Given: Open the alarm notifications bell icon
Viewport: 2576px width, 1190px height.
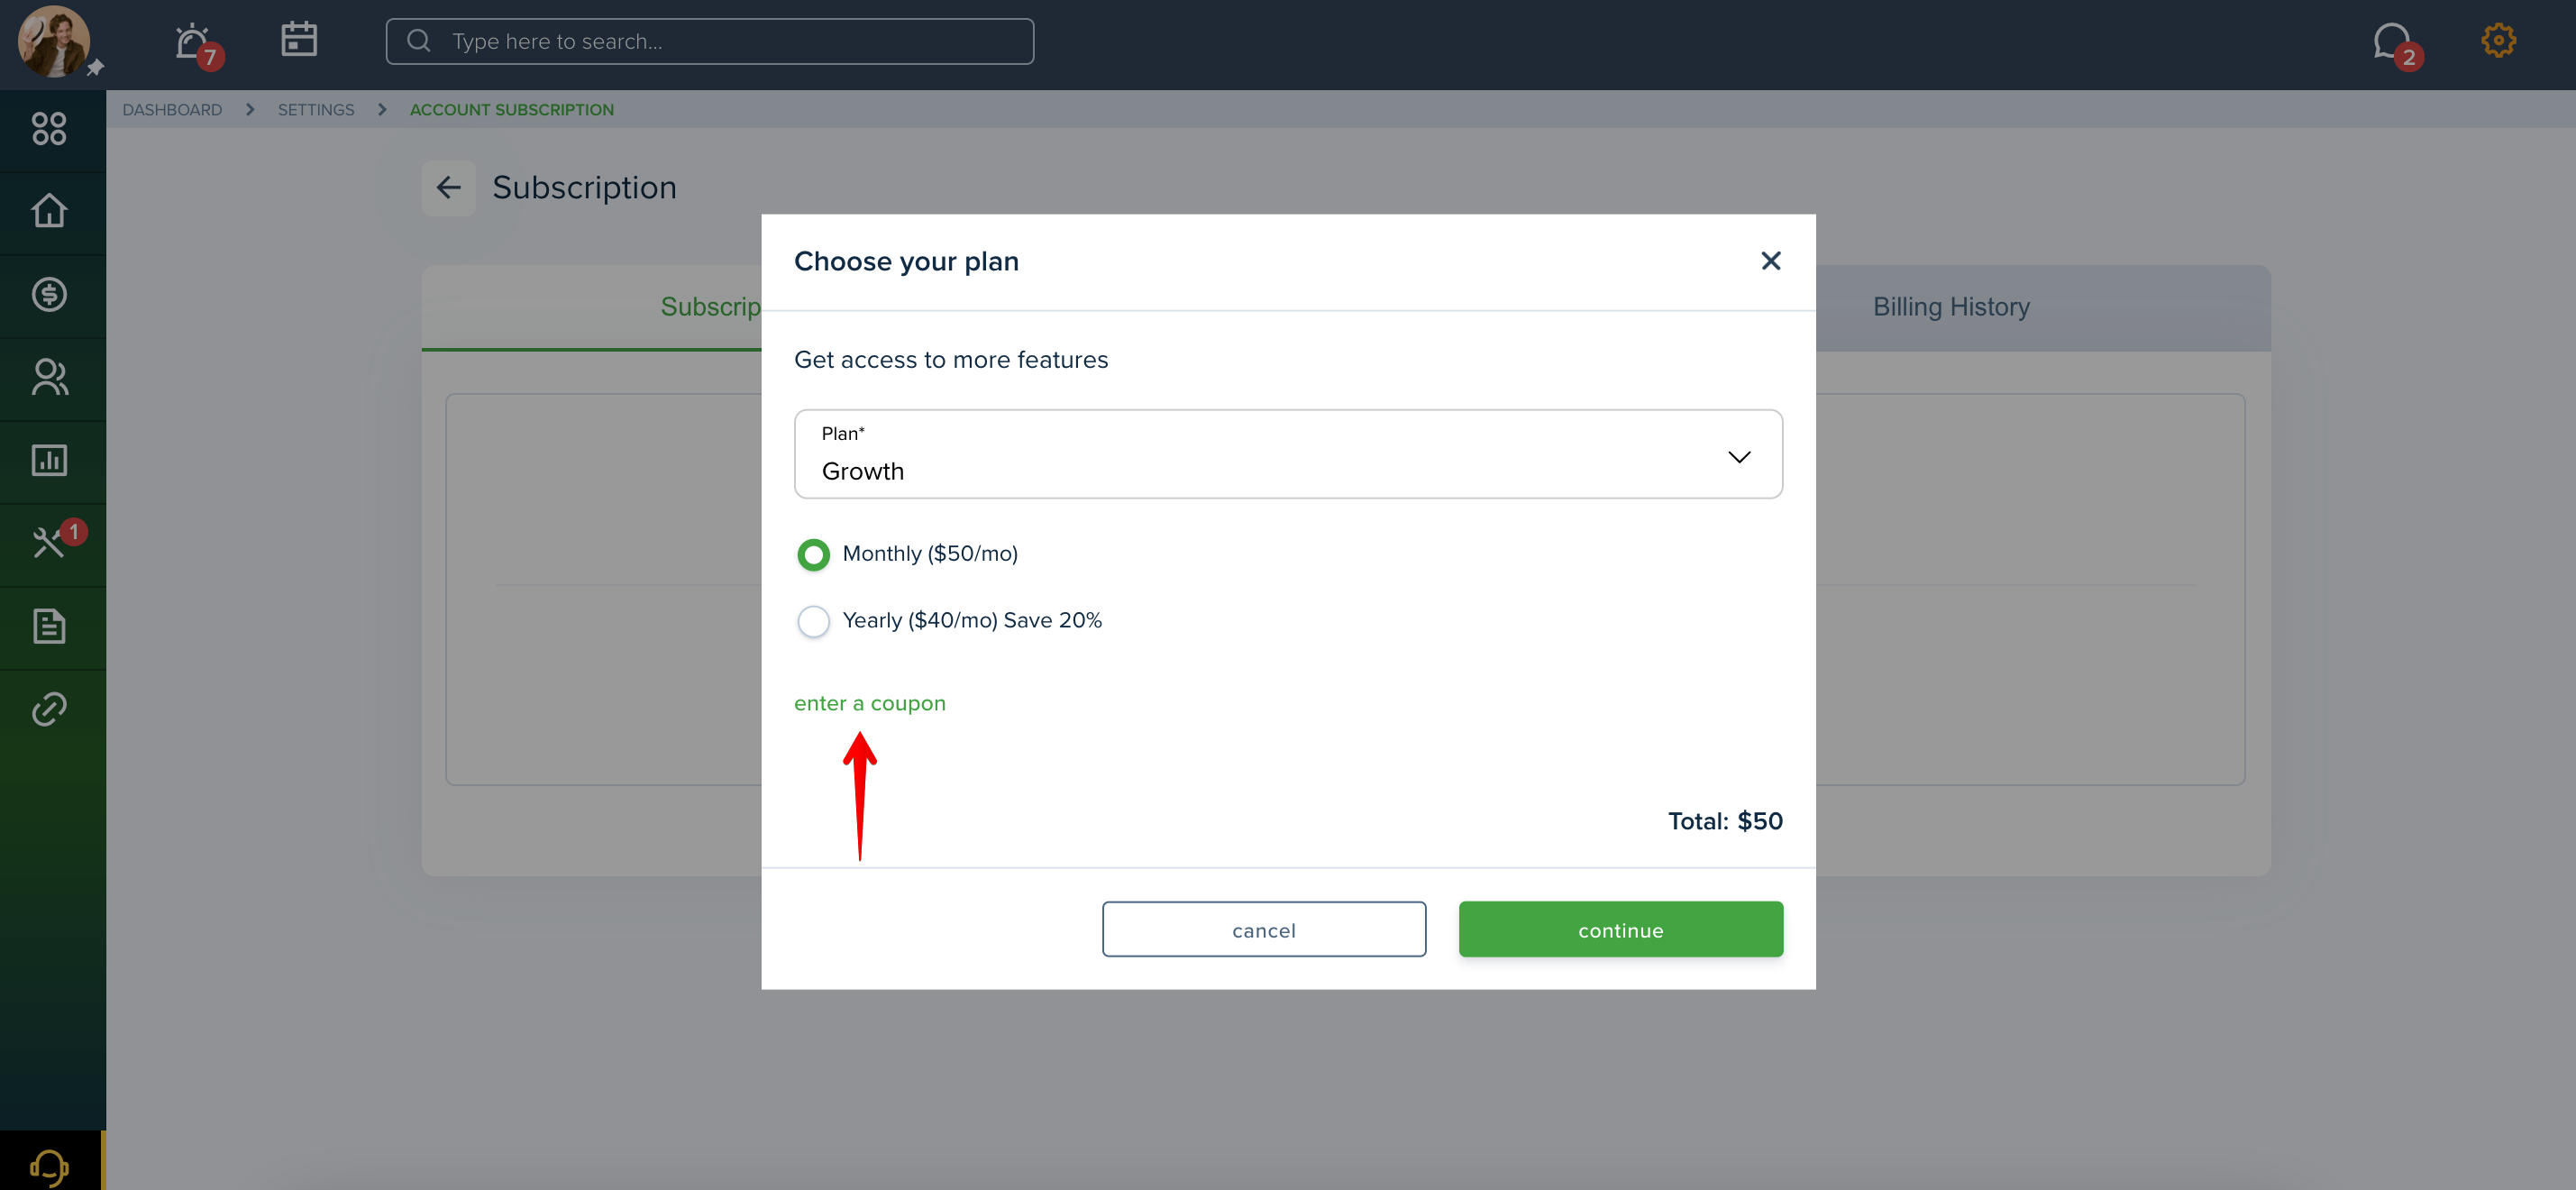Looking at the screenshot, I should (193, 42).
